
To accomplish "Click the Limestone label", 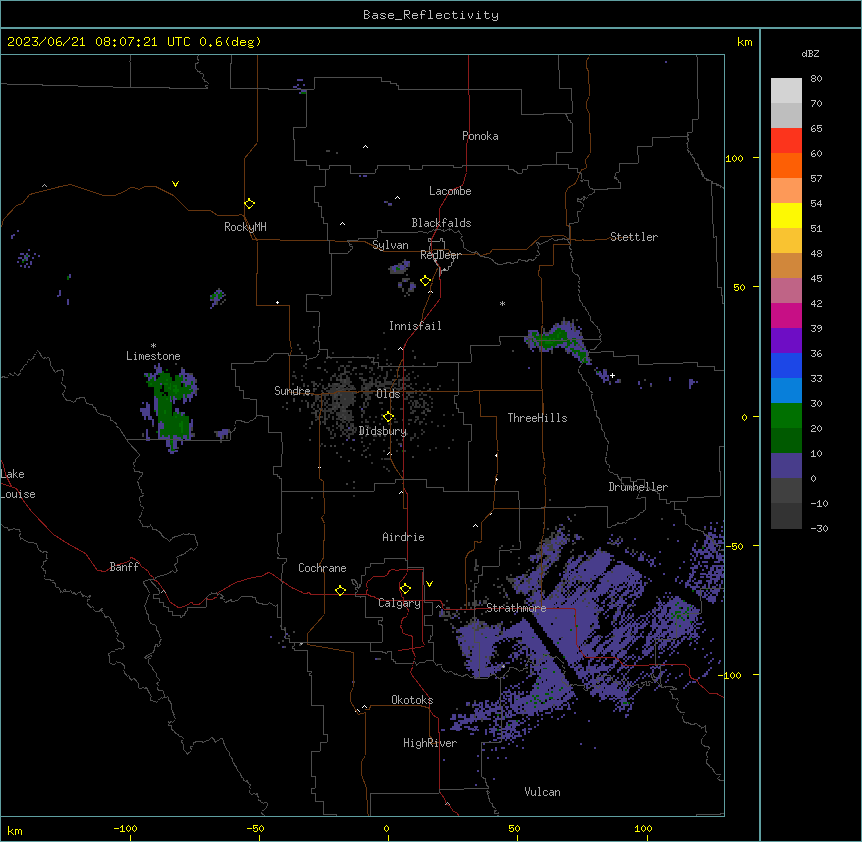I will pyautogui.click(x=153, y=356).
